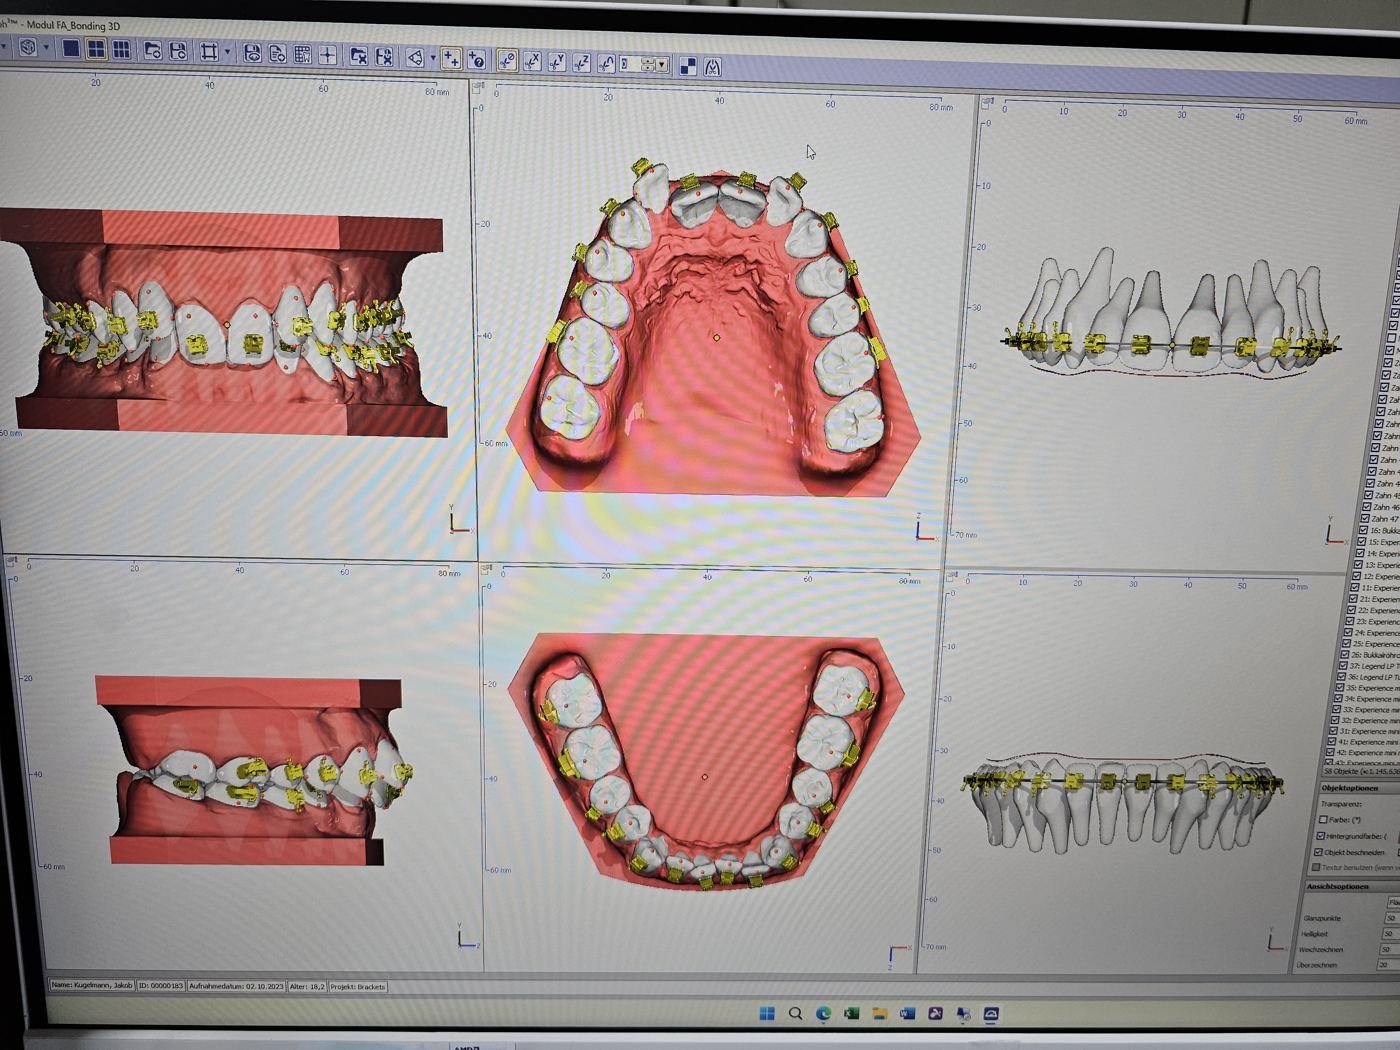Uncheck the '21: Experien...' object checkbox
This screenshot has height=1050, width=1400.
pyautogui.click(x=1351, y=599)
